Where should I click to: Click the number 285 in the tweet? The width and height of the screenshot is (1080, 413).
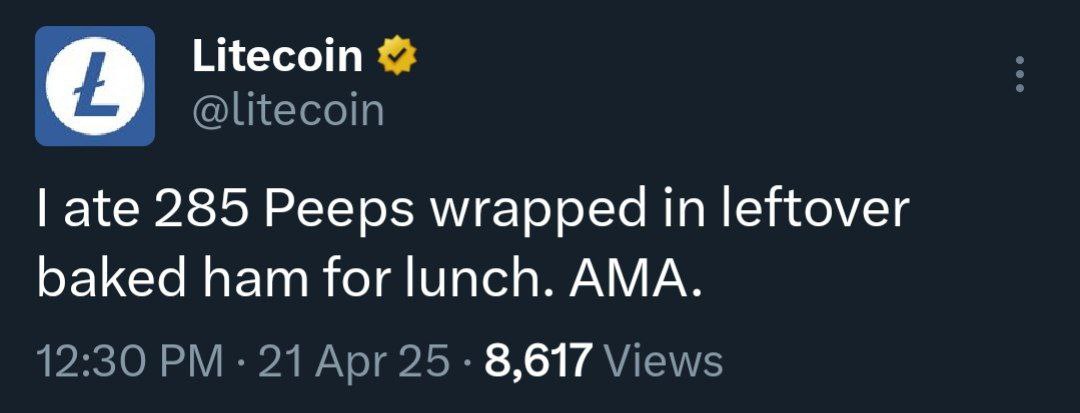tap(200, 209)
